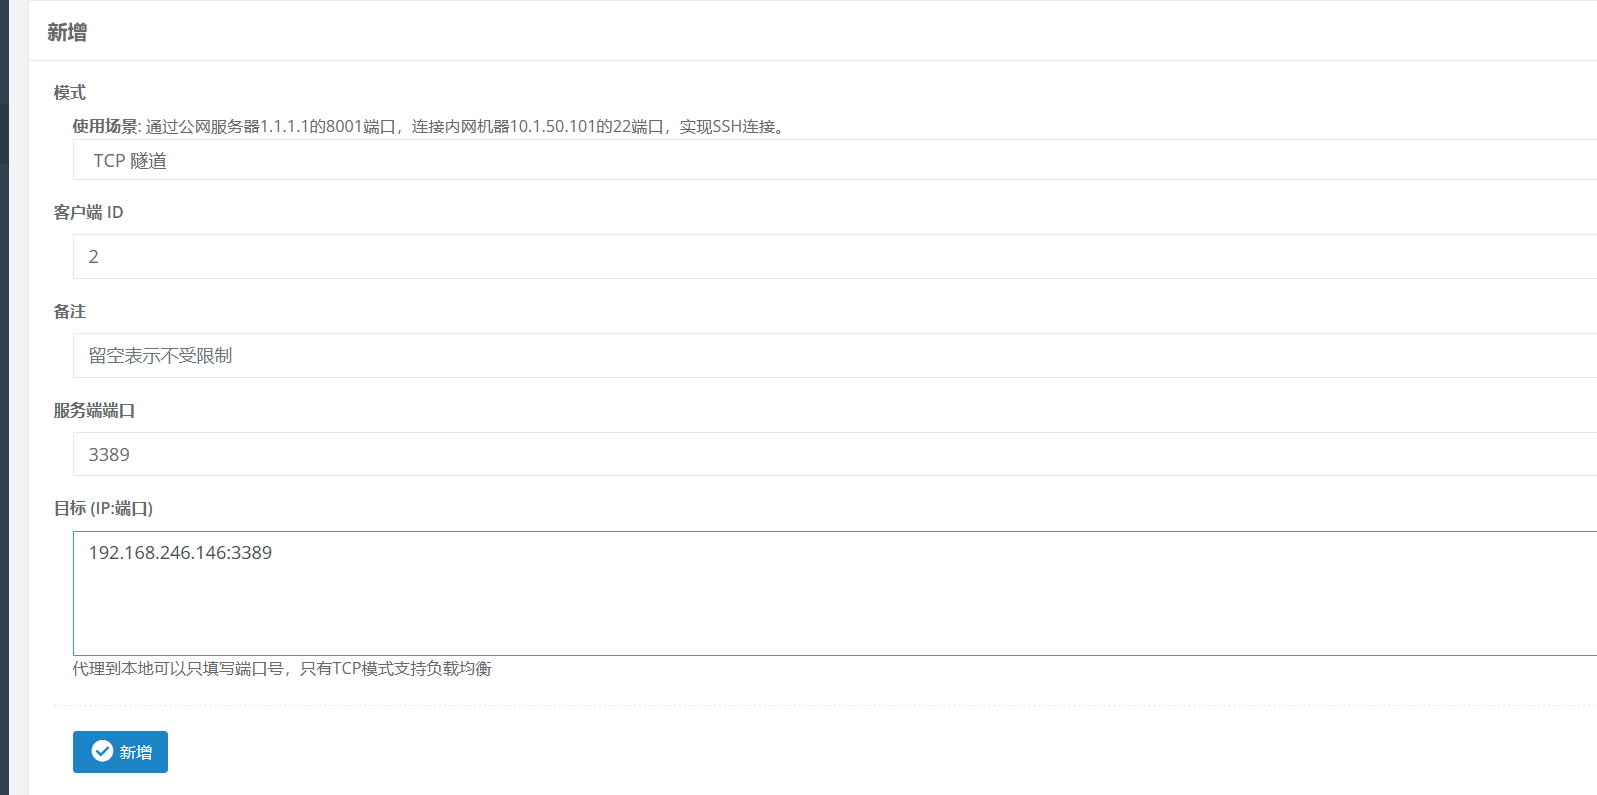Focus the 备注 field with 留空表示不受限制 placeholder
1597x795 pixels.
pyautogui.click(x=835, y=355)
